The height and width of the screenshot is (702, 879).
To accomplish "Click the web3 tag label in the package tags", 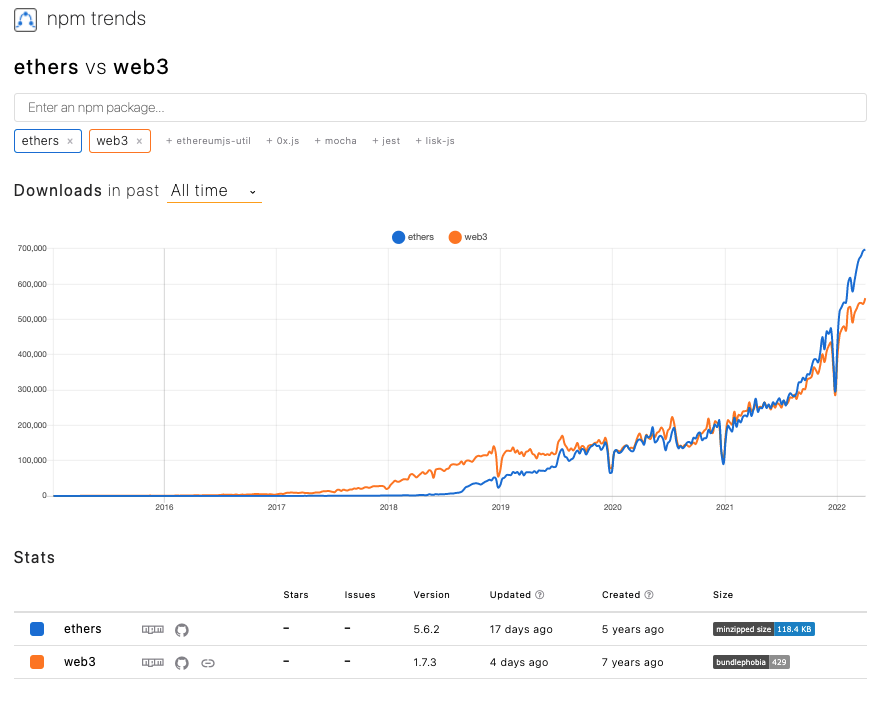I will pos(112,141).
